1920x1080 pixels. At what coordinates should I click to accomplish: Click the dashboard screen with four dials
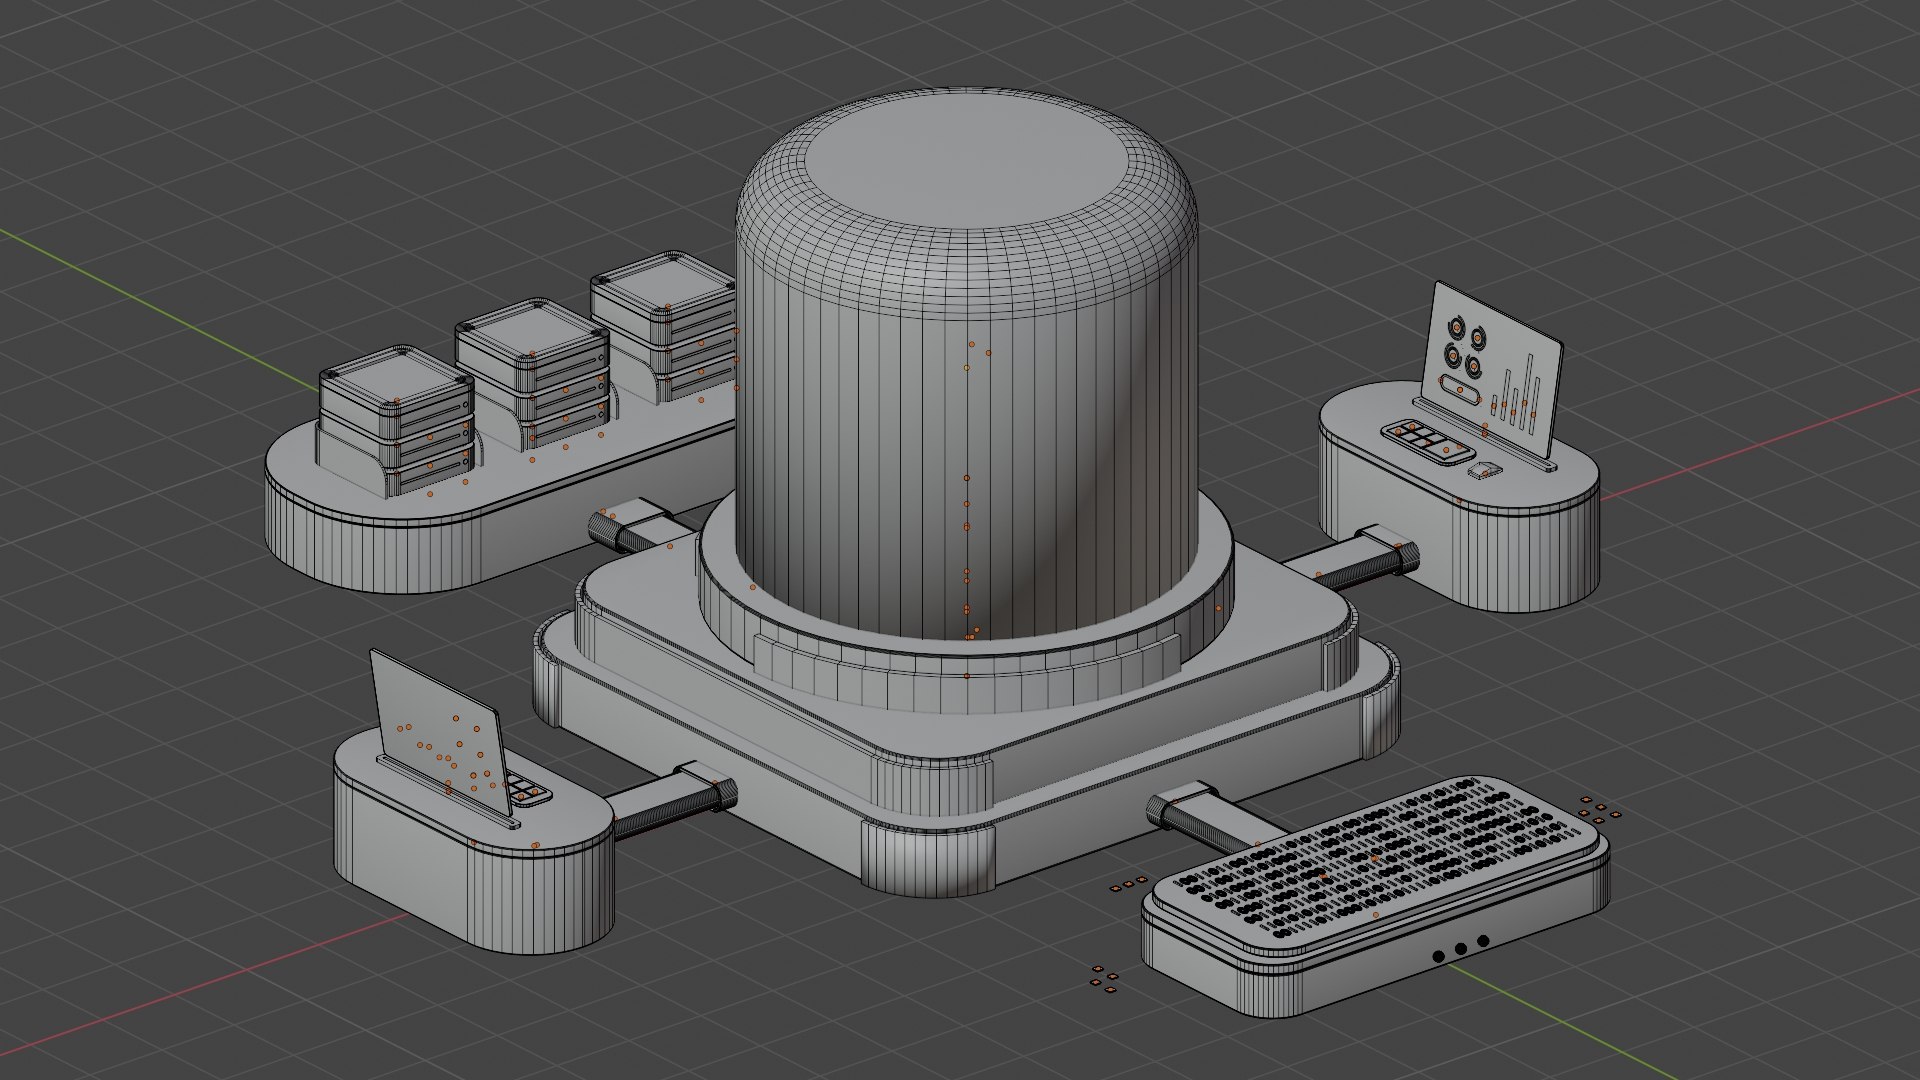point(1492,372)
